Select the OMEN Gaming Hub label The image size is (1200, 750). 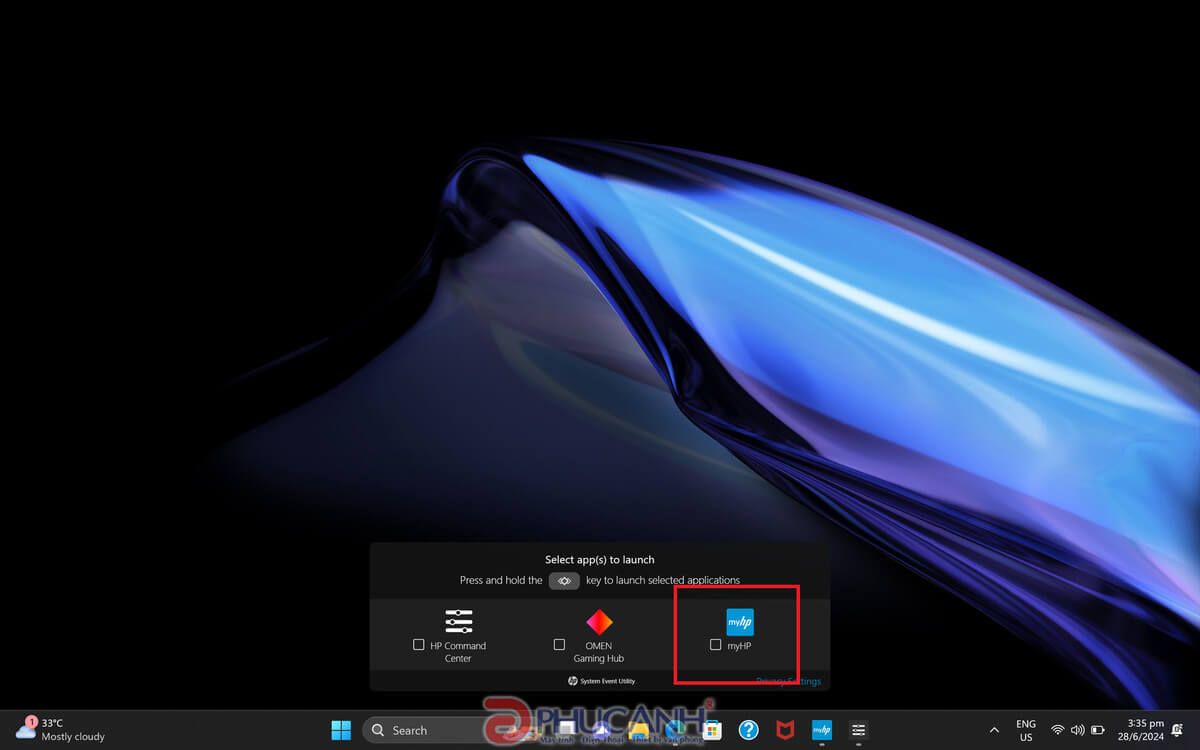point(599,652)
